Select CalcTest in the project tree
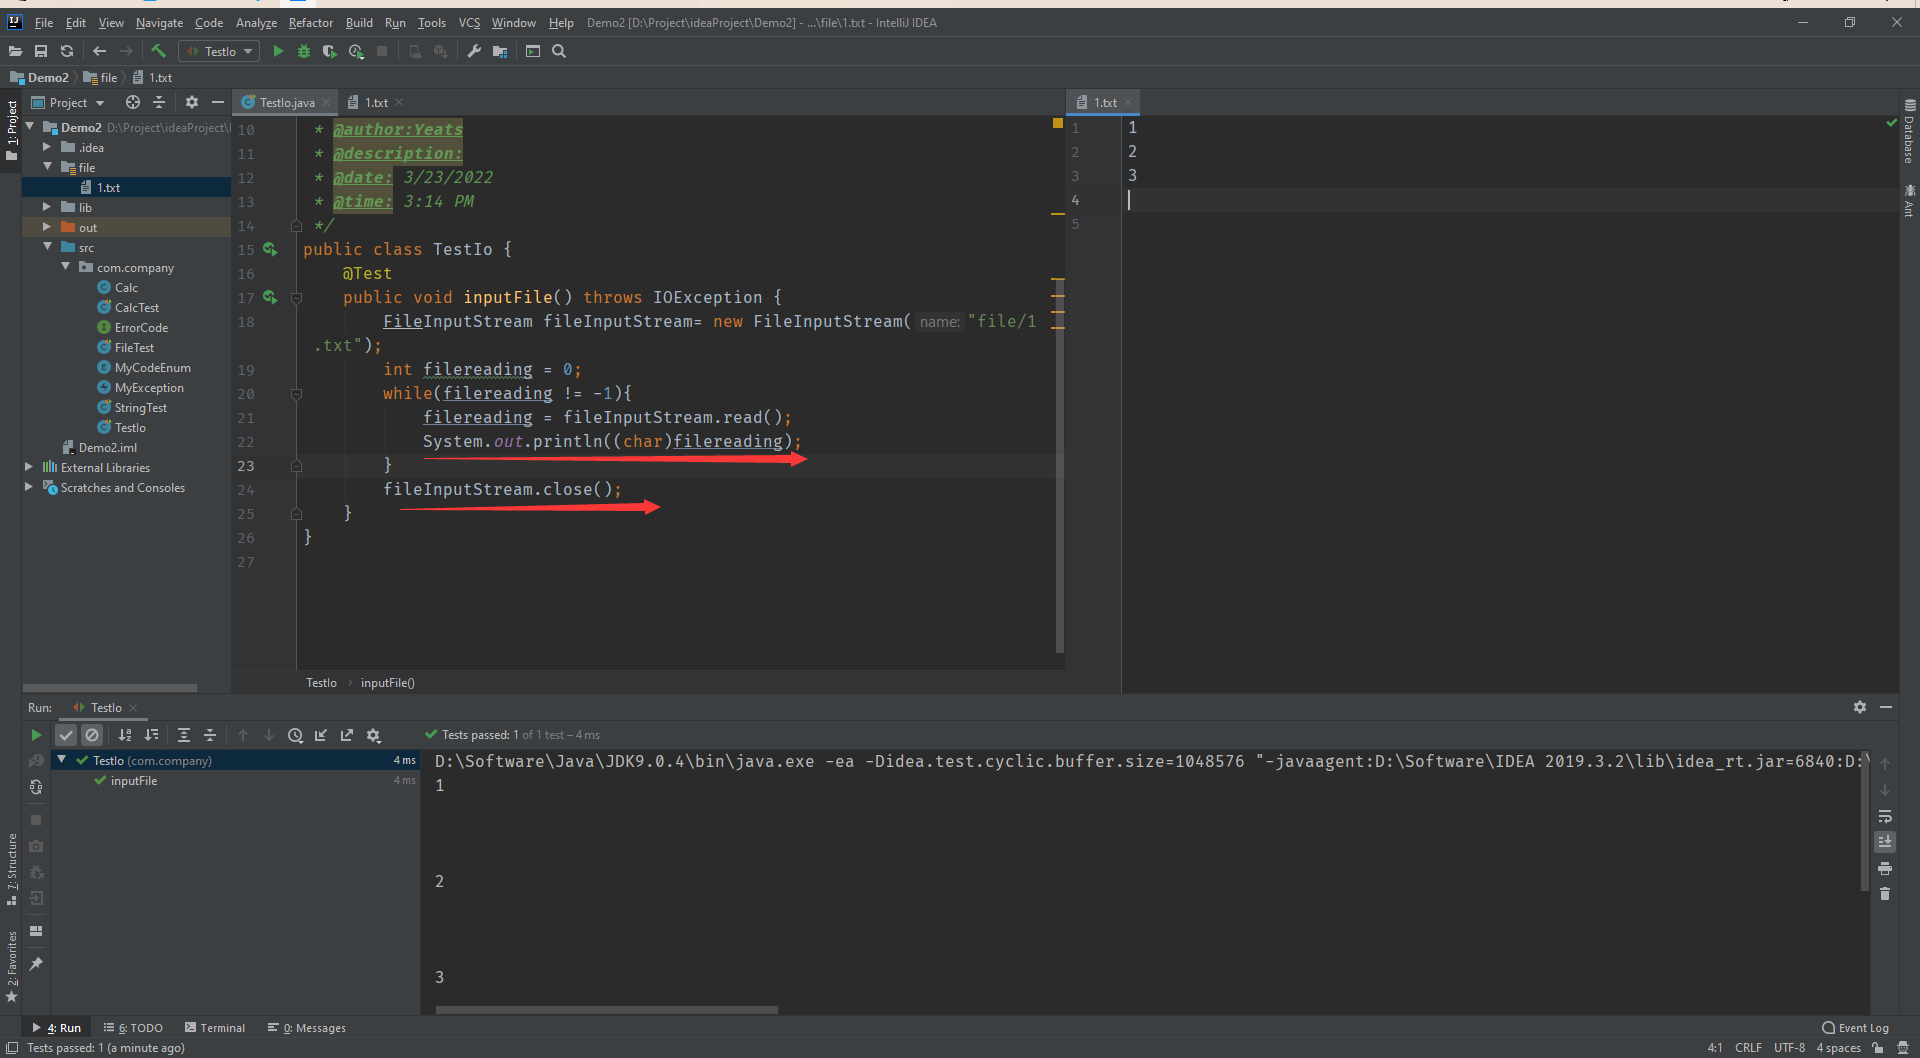Viewport: 1920px width, 1058px height. tap(136, 307)
